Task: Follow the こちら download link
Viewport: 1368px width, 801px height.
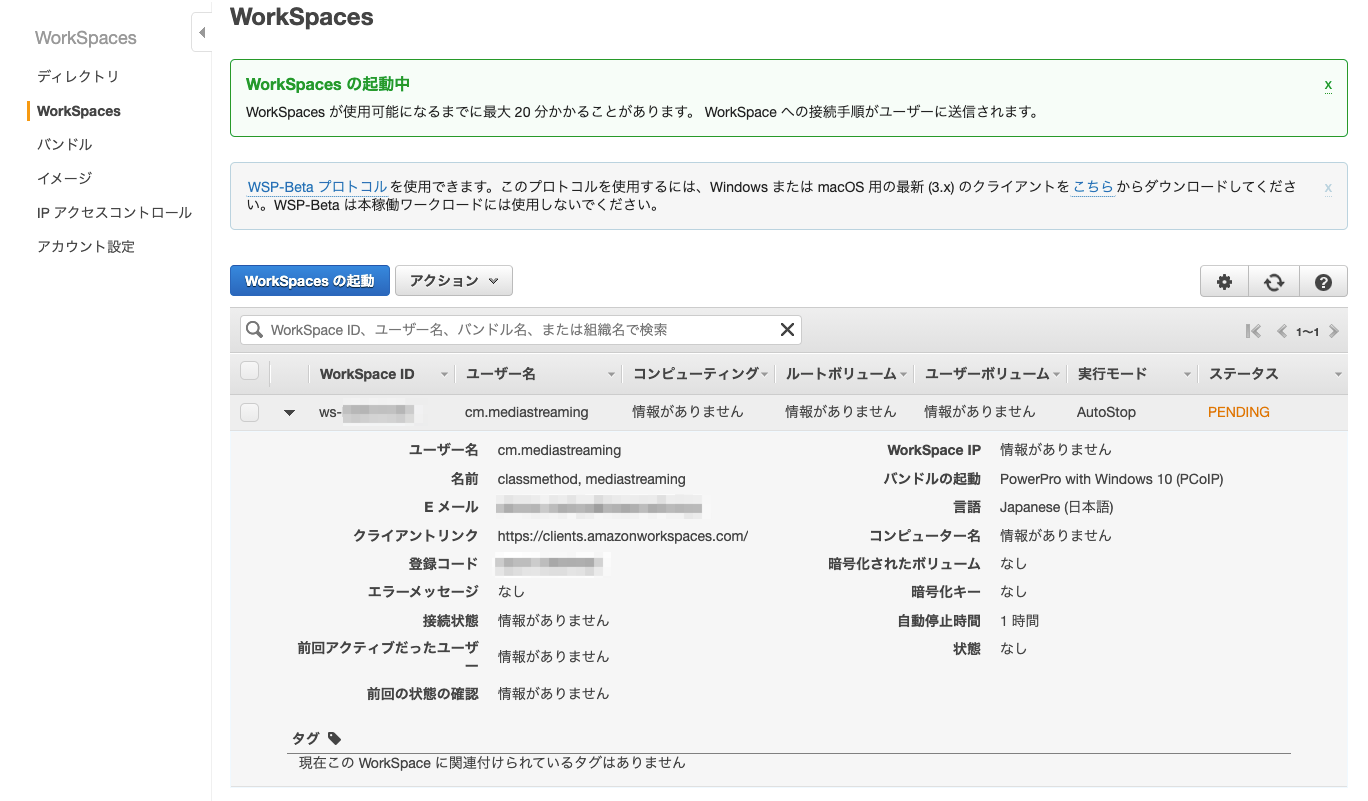Action: pos(1093,186)
